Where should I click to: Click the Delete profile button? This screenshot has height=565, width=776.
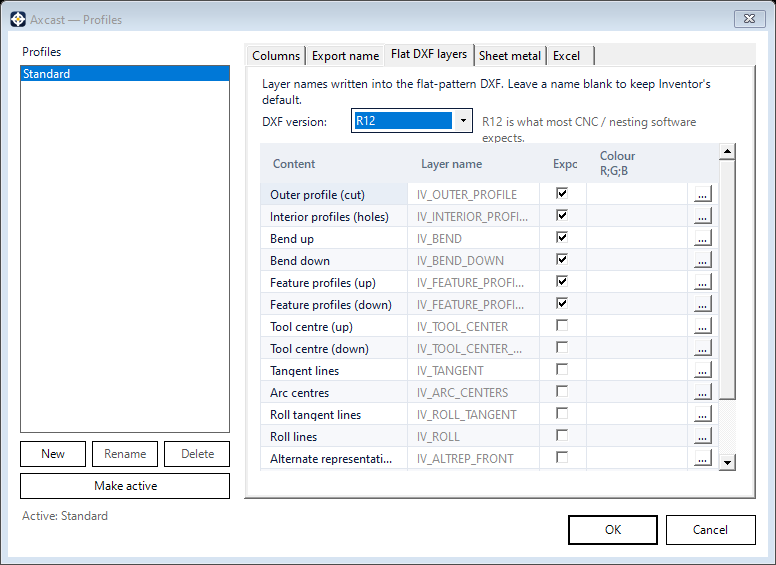[x=197, y=454]
